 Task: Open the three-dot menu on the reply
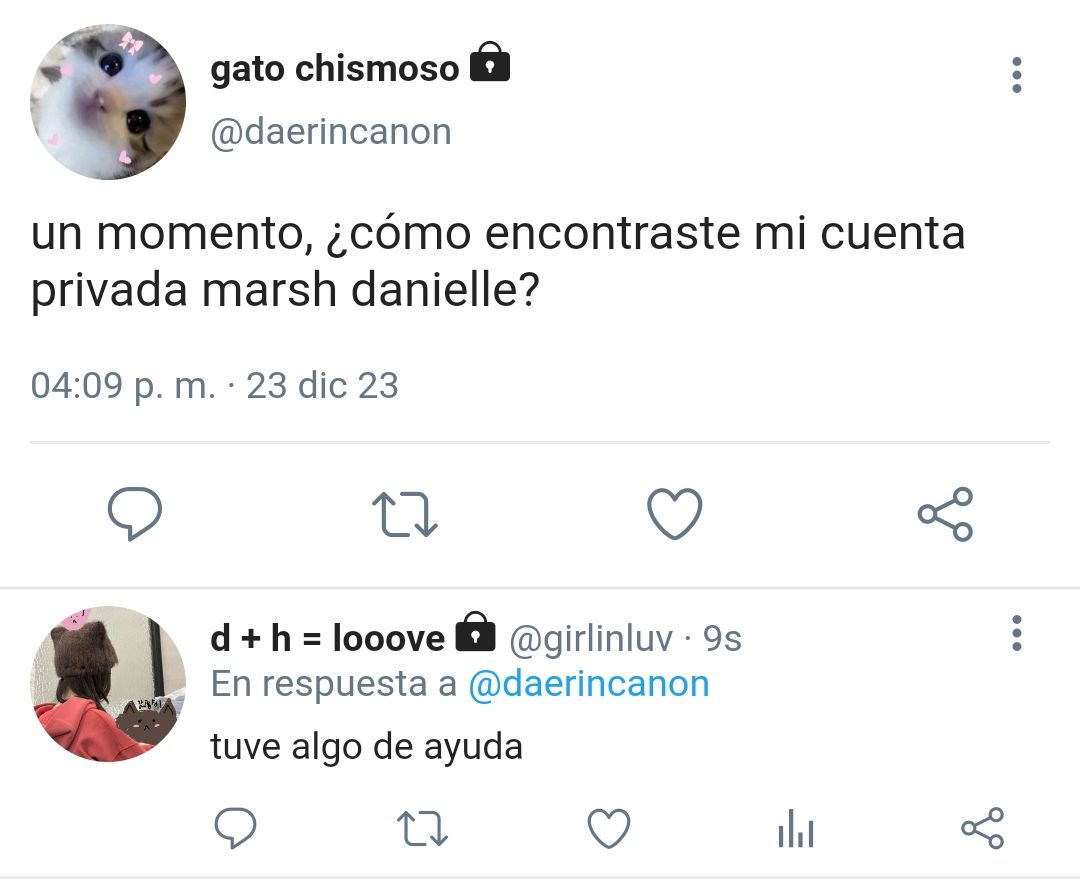[1017, 633]
